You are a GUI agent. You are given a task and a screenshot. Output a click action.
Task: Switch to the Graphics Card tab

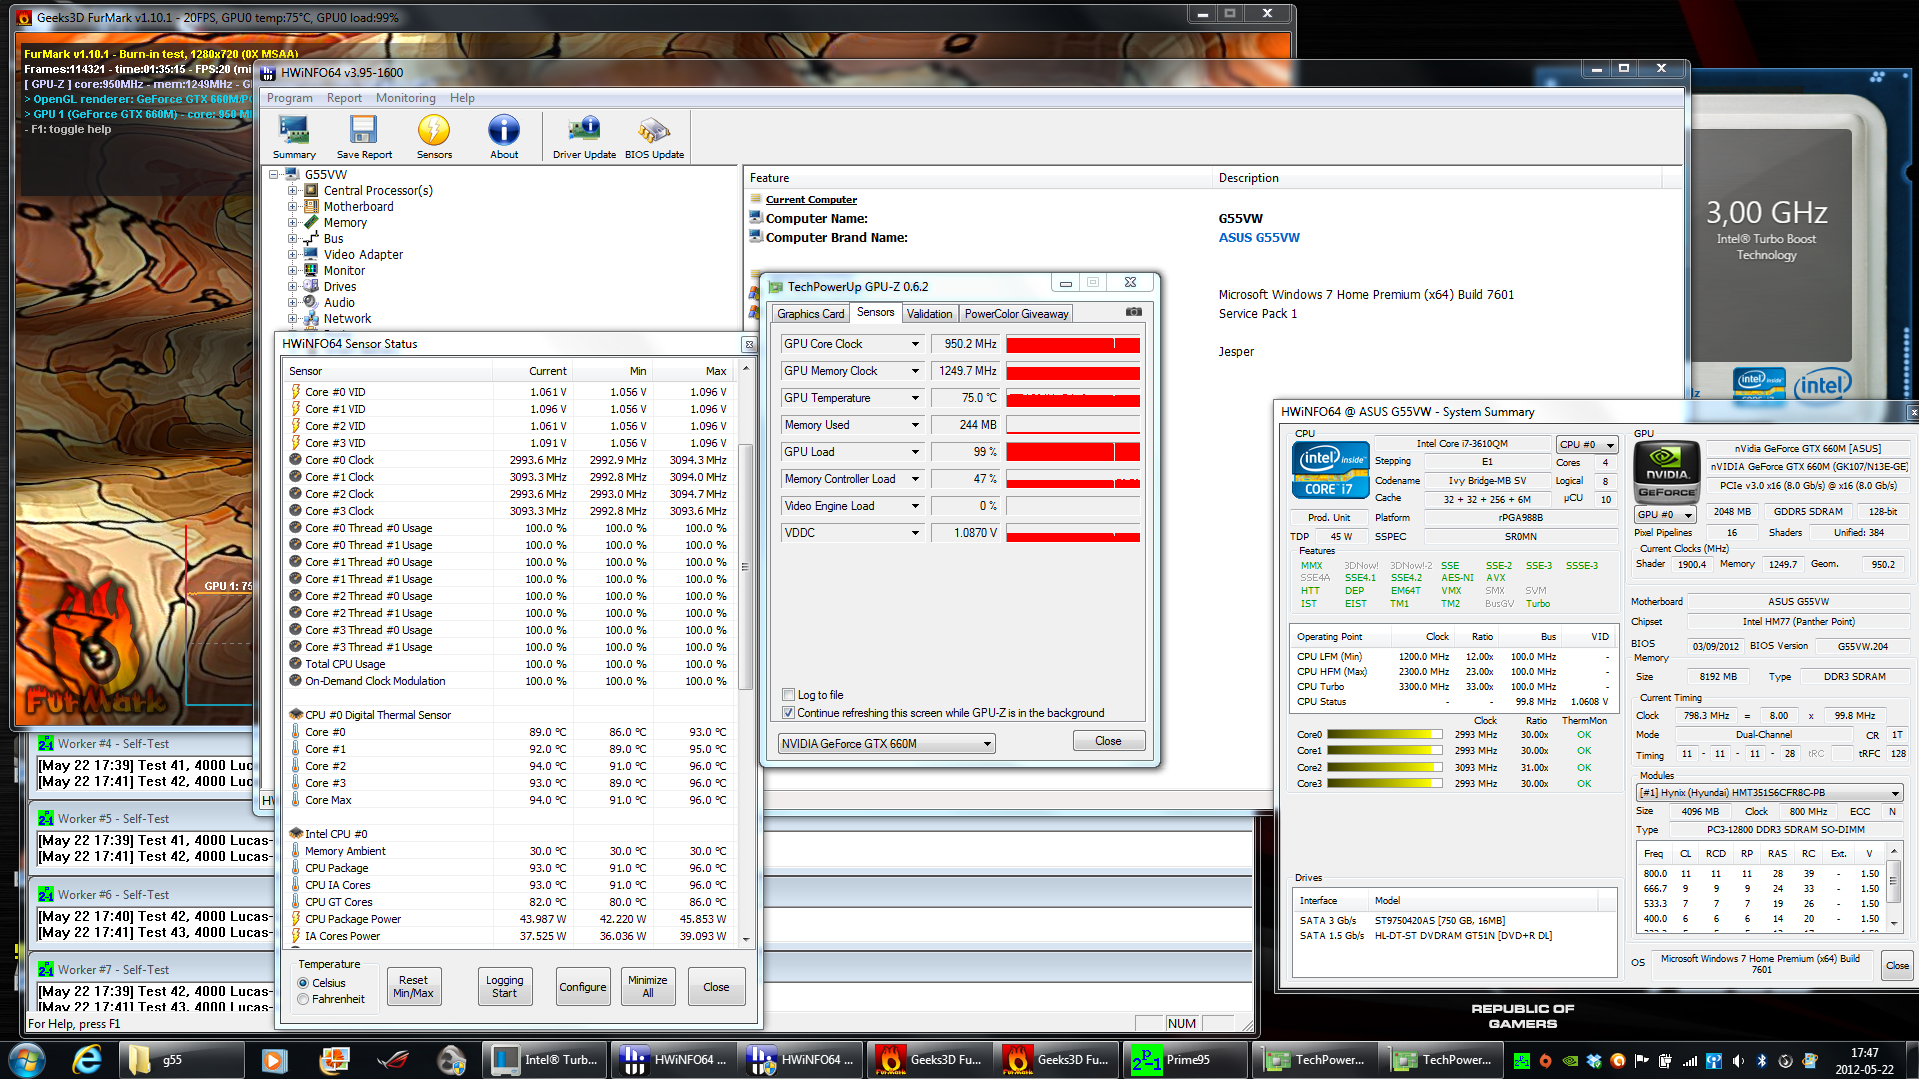pos(810,314)
